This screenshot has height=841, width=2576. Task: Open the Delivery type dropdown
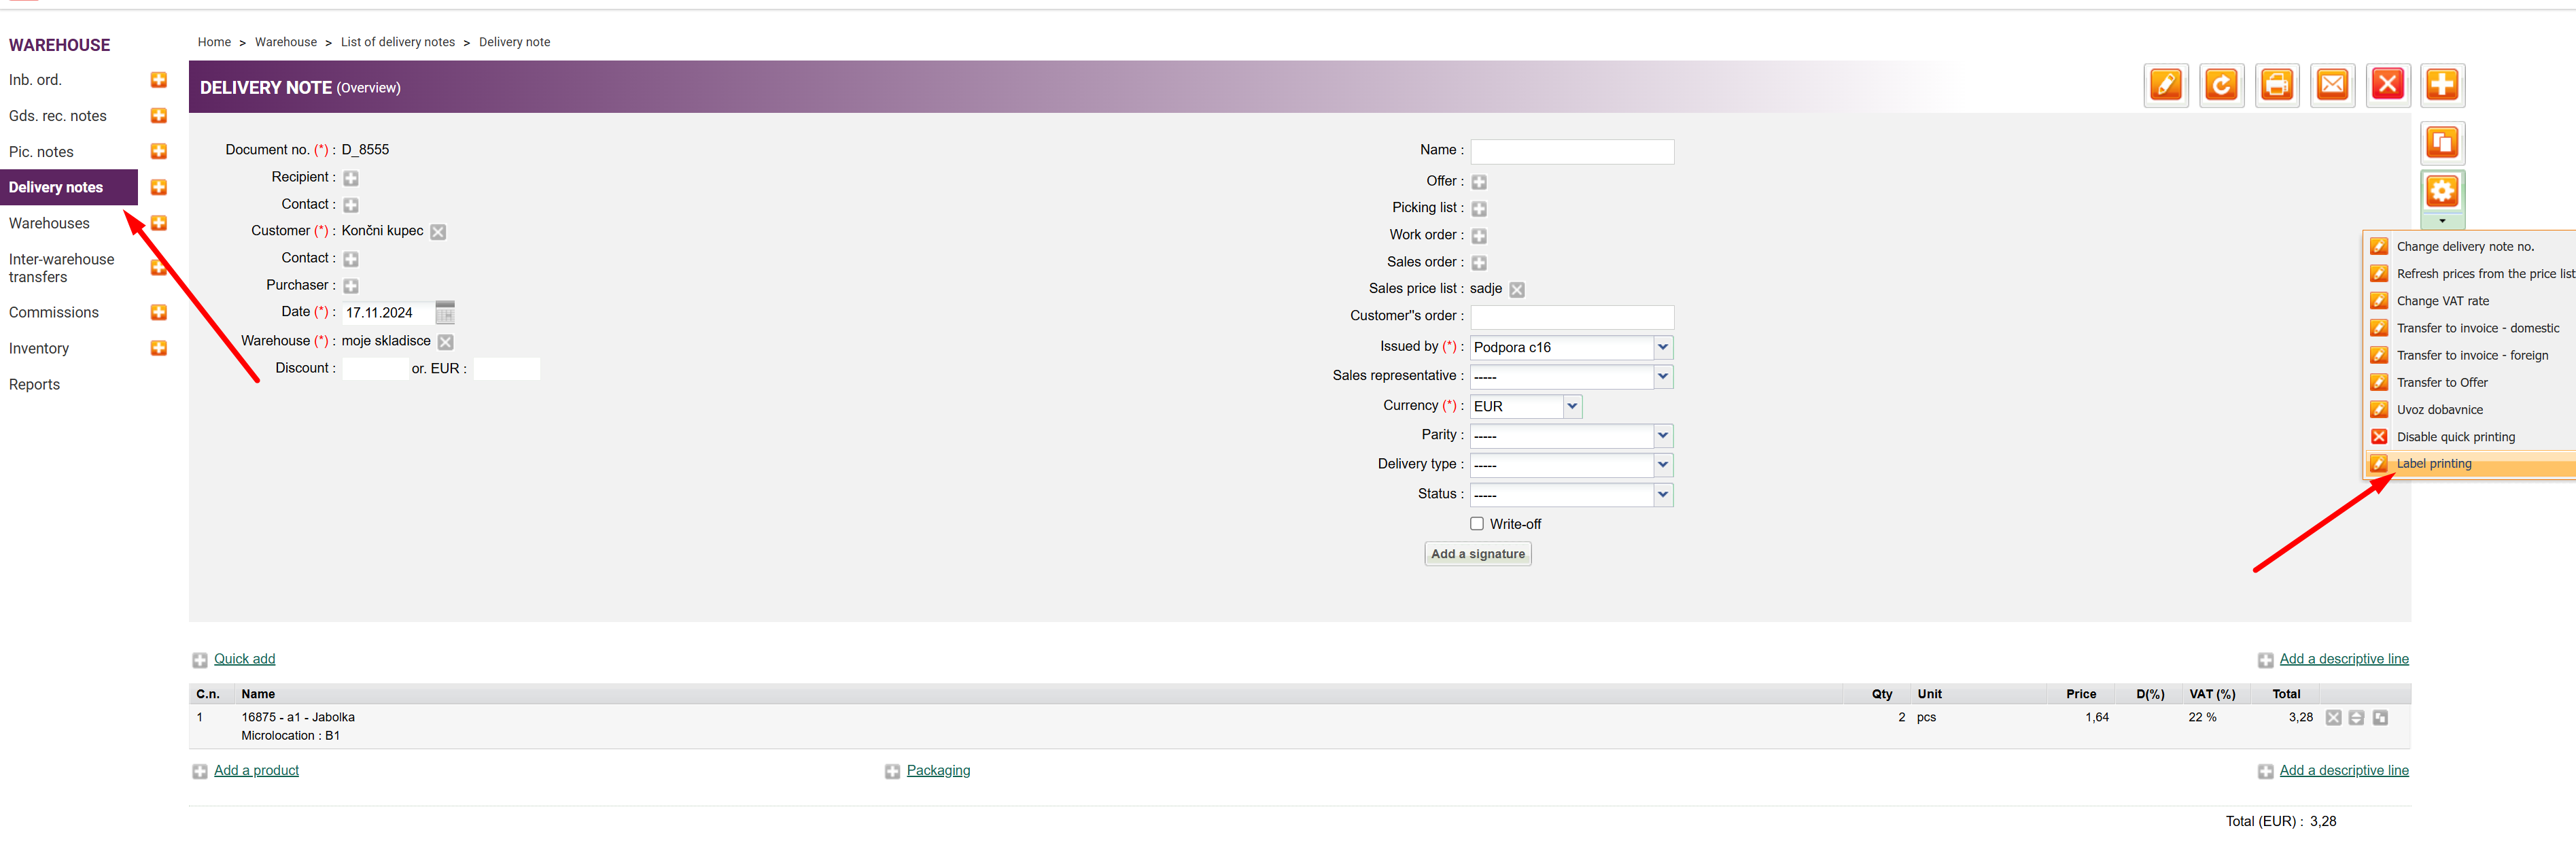click(x=1662, y=465)
